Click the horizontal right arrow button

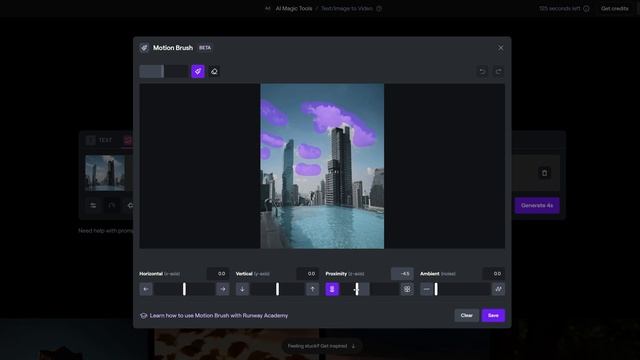[x=223, y=289]
